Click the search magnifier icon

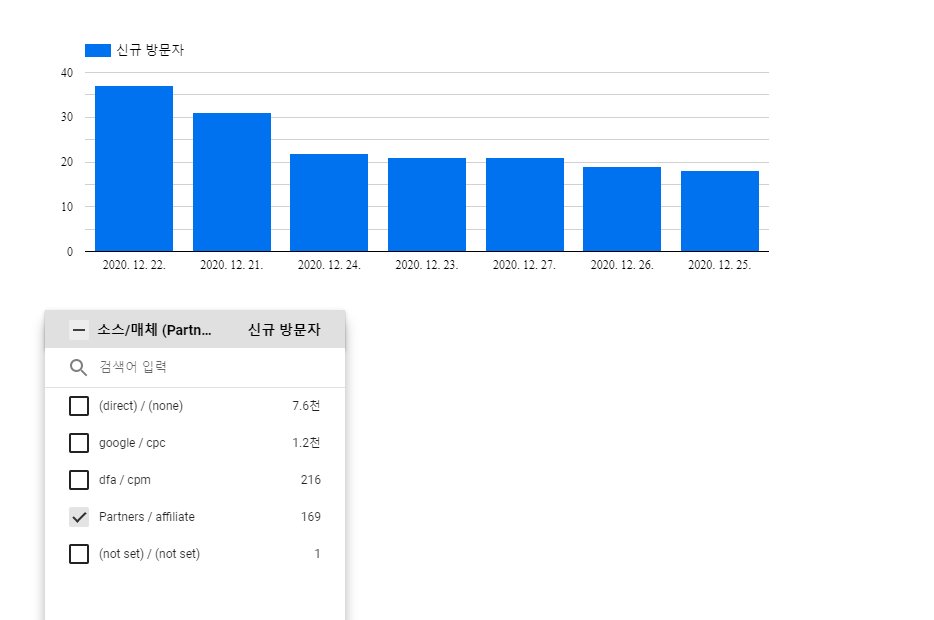[78, 367]
